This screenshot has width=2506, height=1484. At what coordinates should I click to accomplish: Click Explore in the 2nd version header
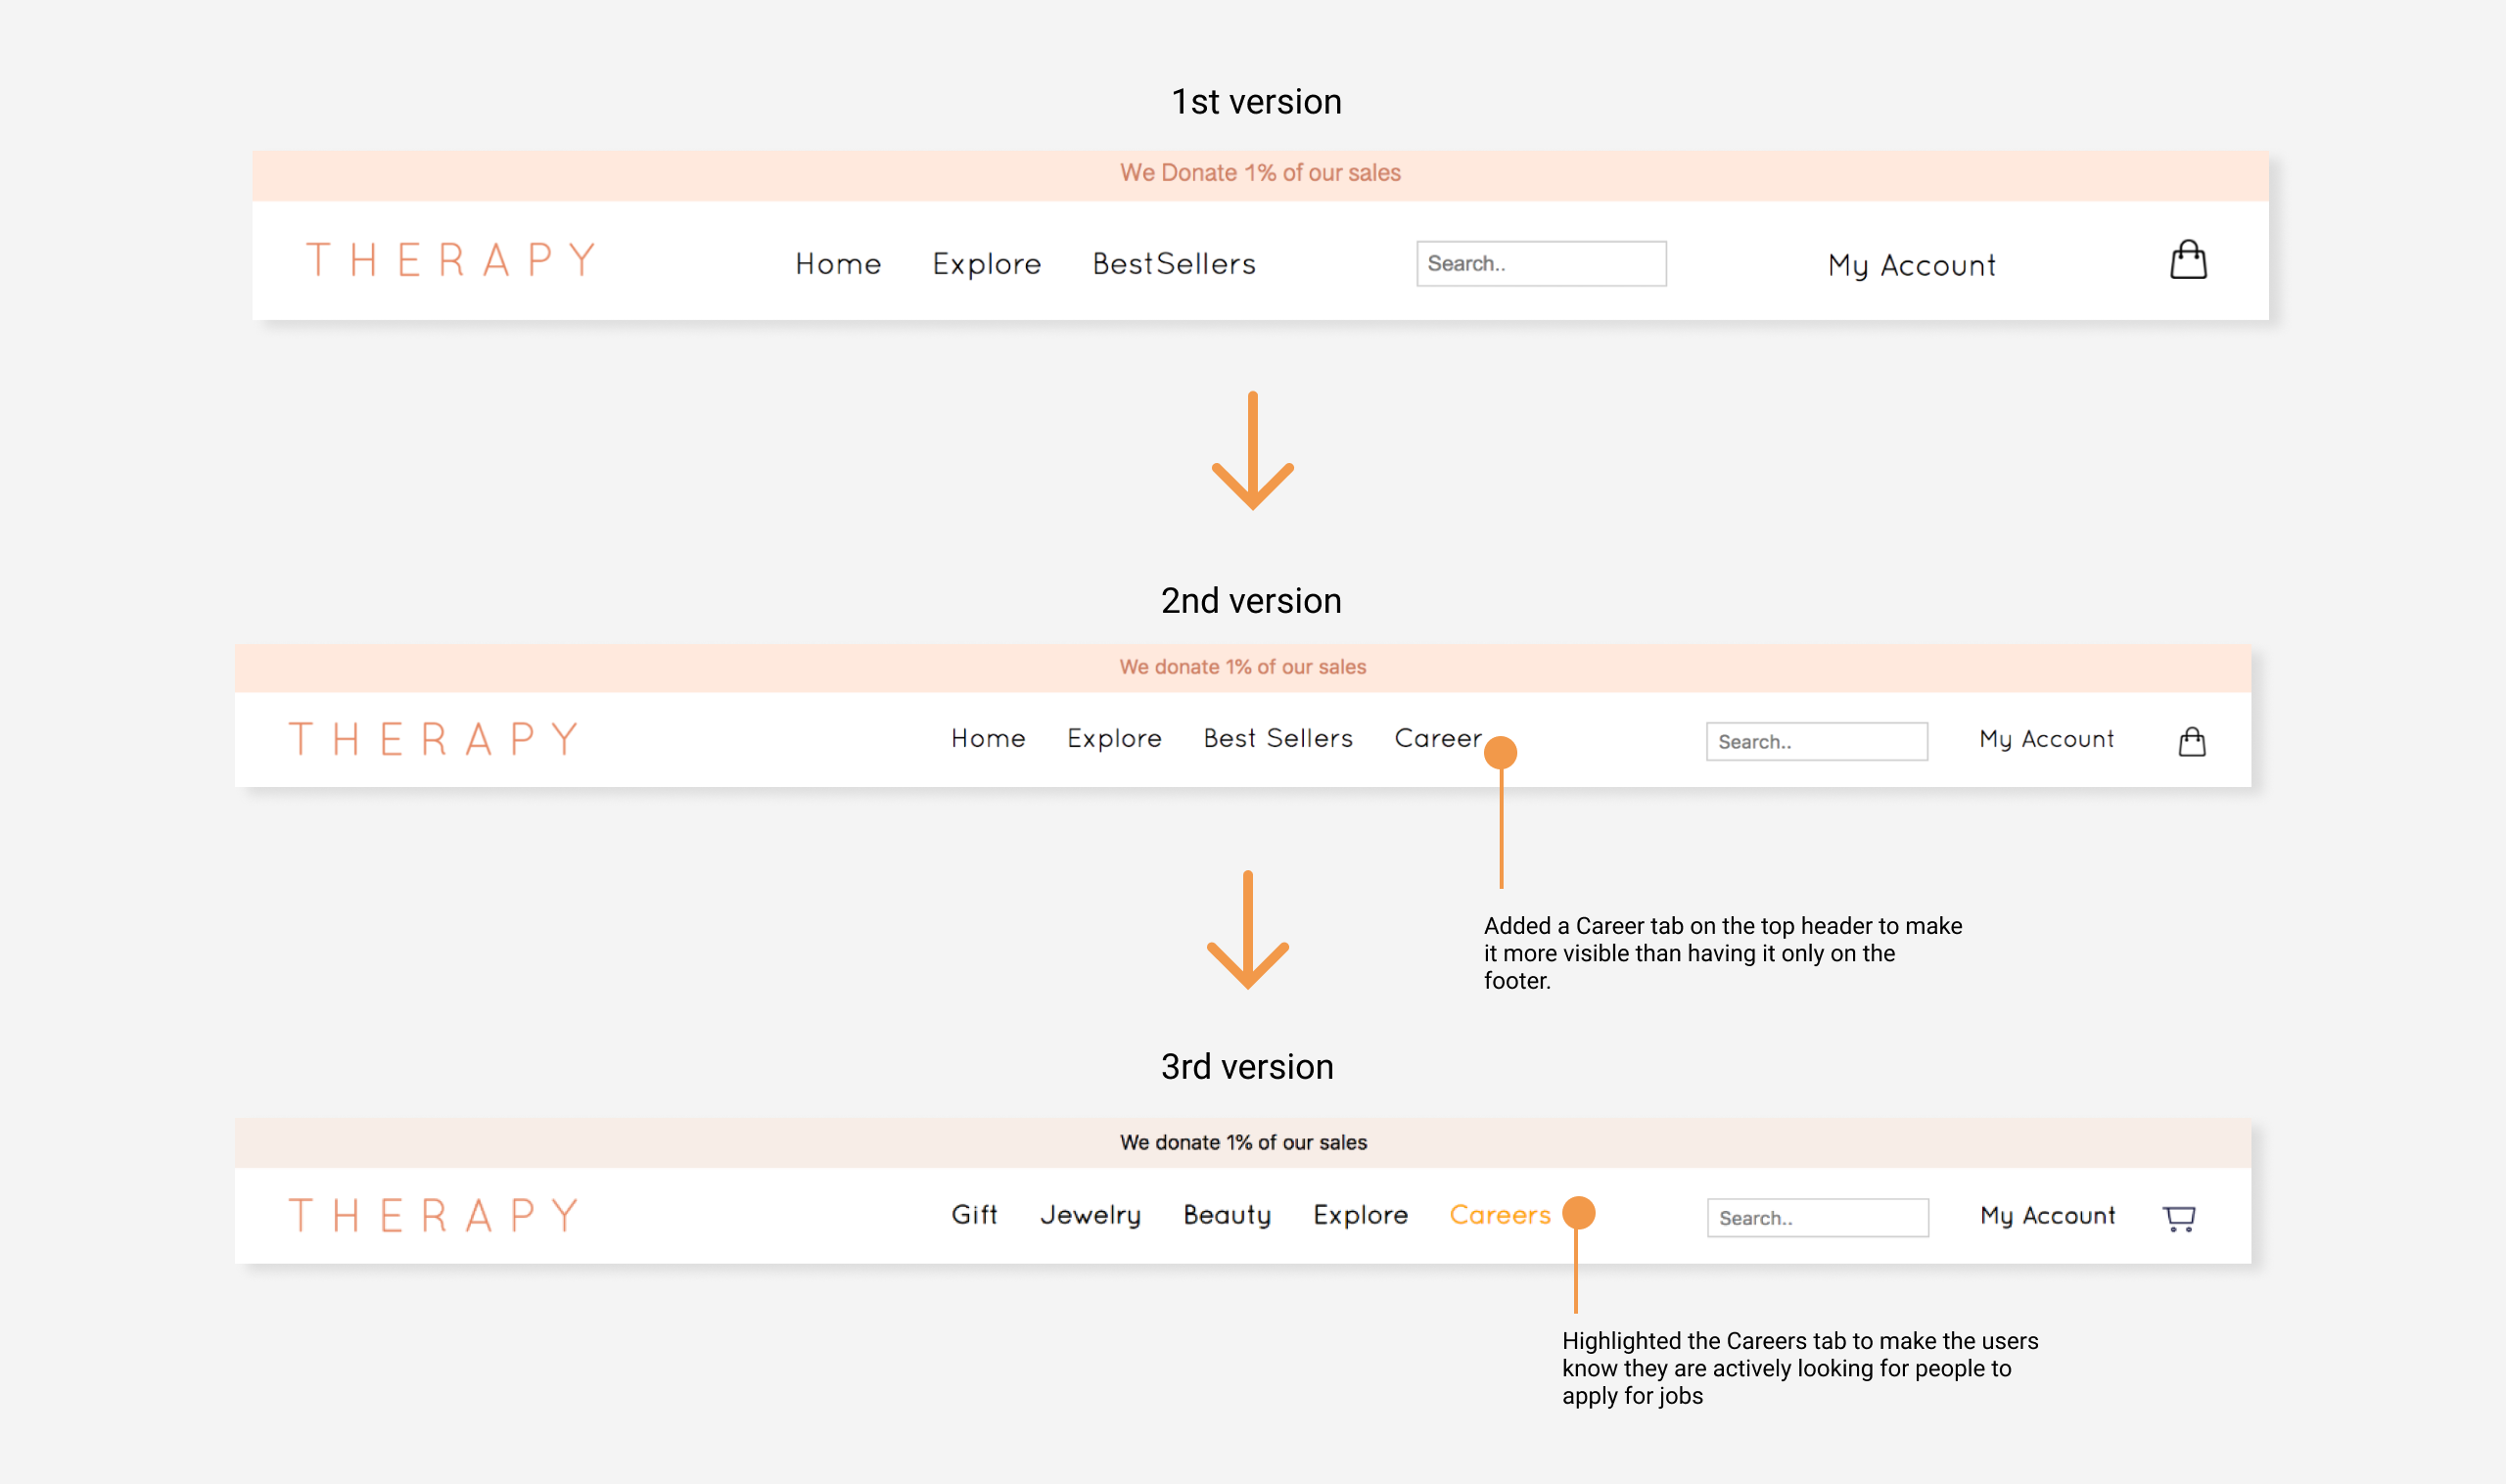pos(1114,738)
